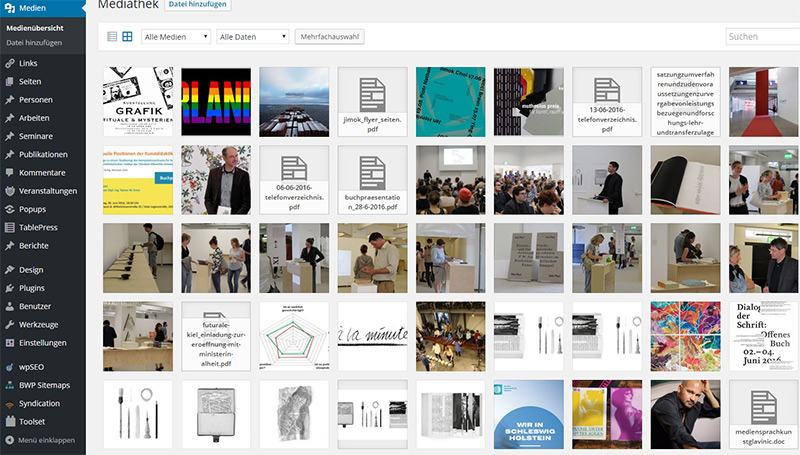Click the Suchen search field
Image resolution: width=800 pixels, height=455 pixels.
coord(761,37)
